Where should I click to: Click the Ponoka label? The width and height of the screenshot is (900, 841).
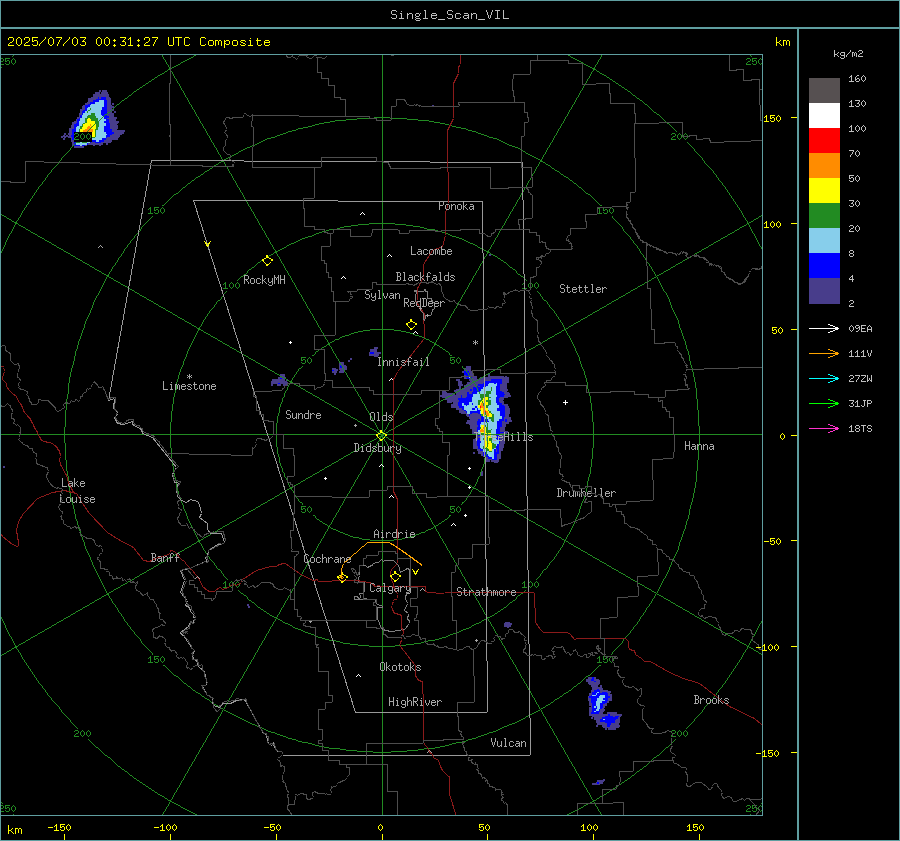456,207
